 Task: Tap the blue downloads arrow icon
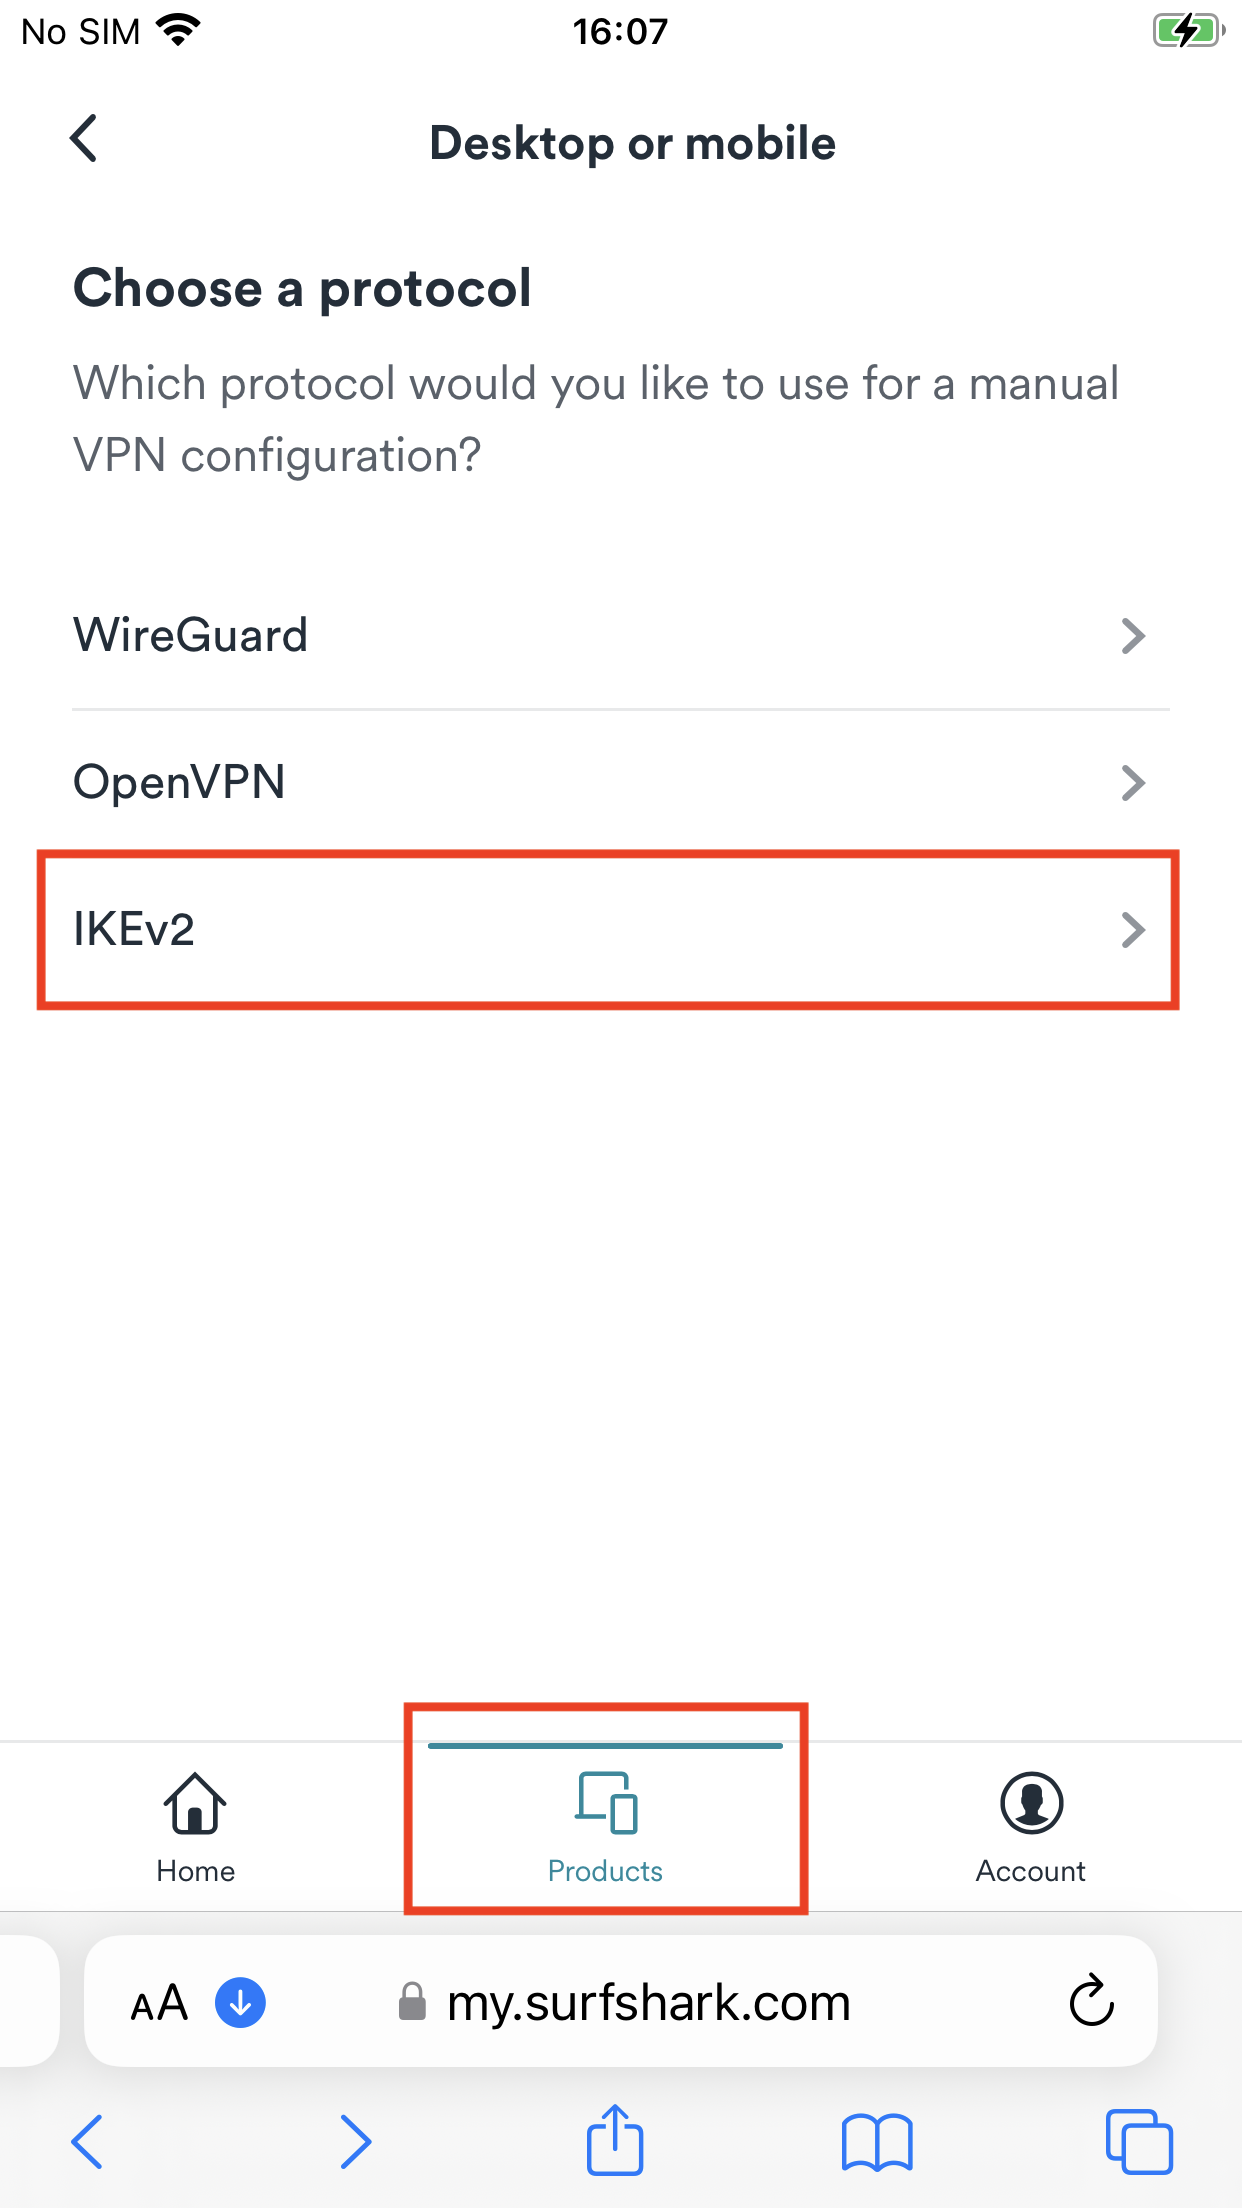(240, 2002)
